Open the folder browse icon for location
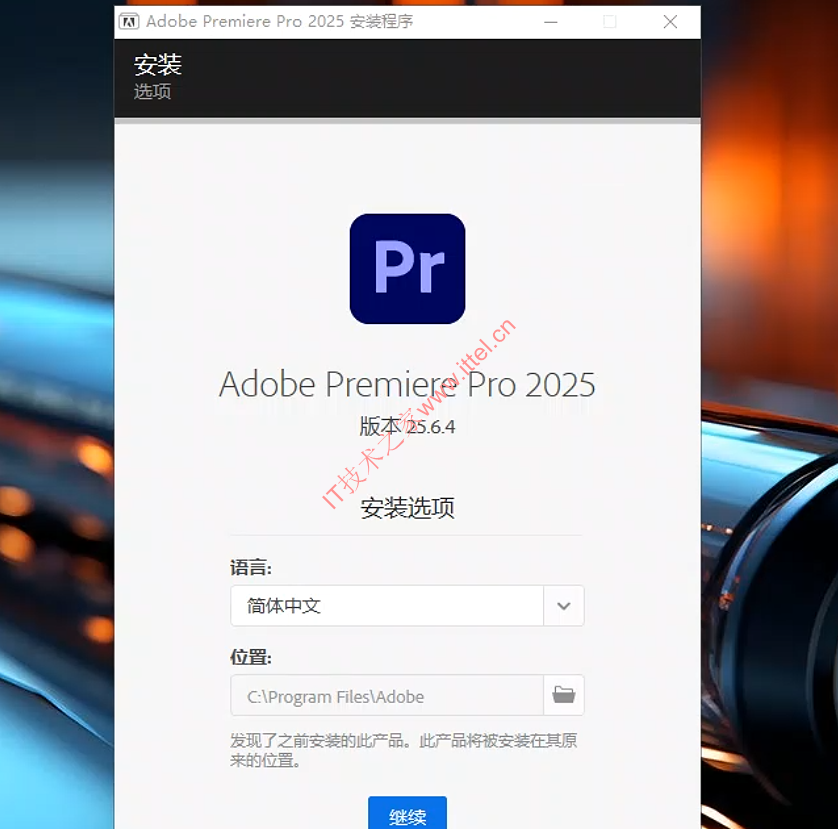838x829 pixels. [x=564, y=695]
